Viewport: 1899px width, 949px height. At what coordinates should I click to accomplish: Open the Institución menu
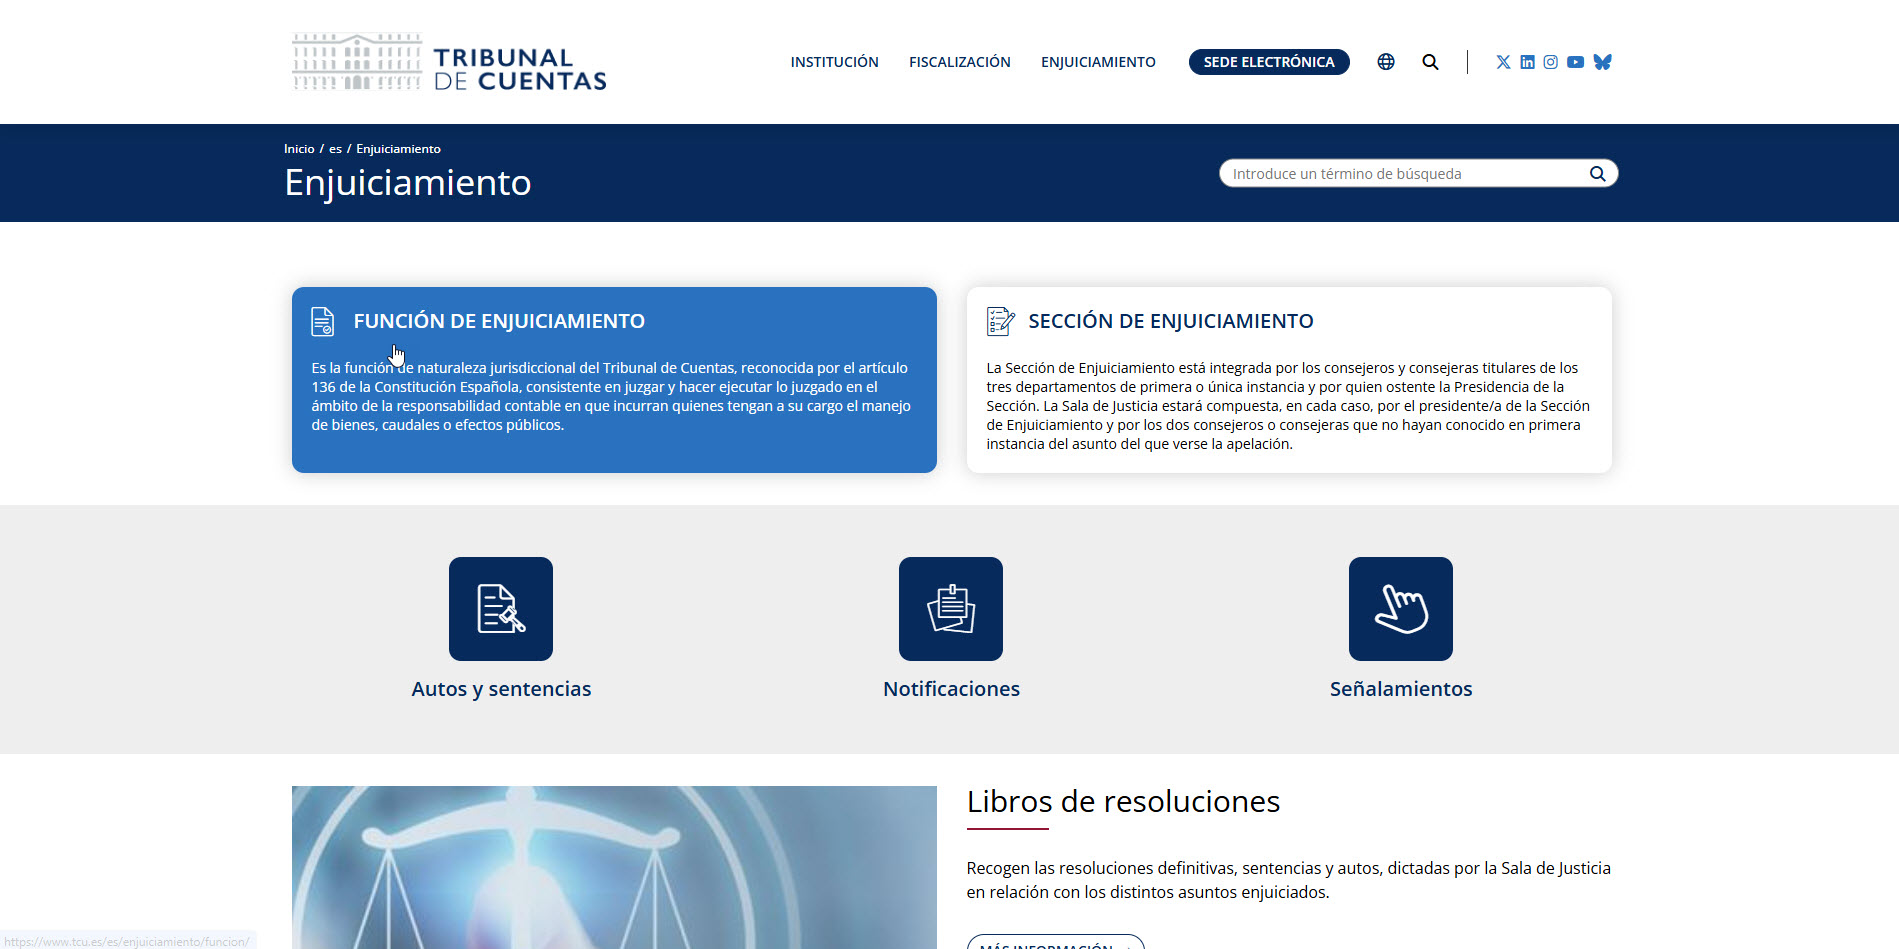[x=834, y=62]
